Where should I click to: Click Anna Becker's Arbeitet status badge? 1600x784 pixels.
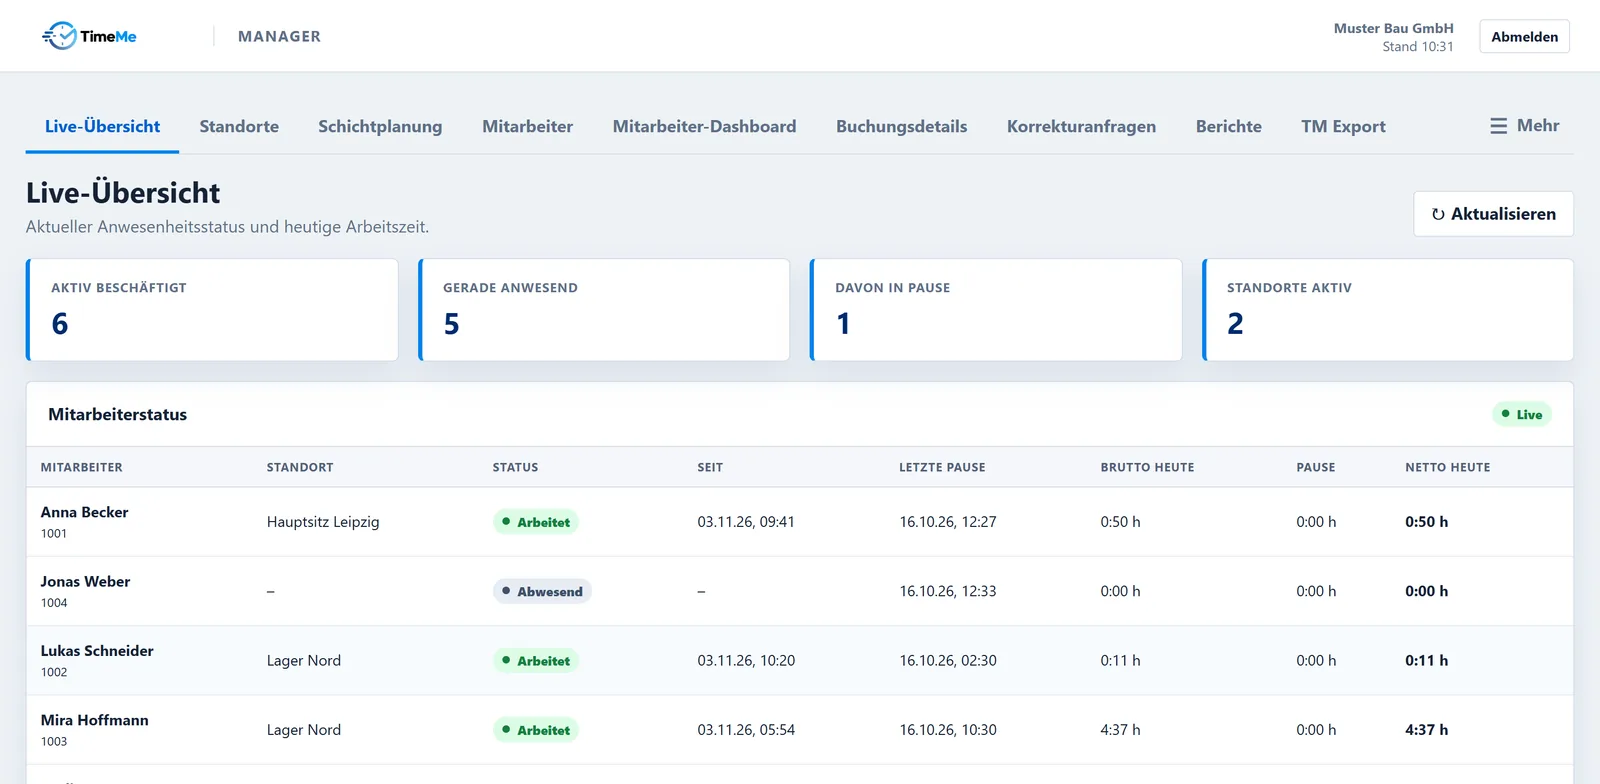tap(536, 522)
